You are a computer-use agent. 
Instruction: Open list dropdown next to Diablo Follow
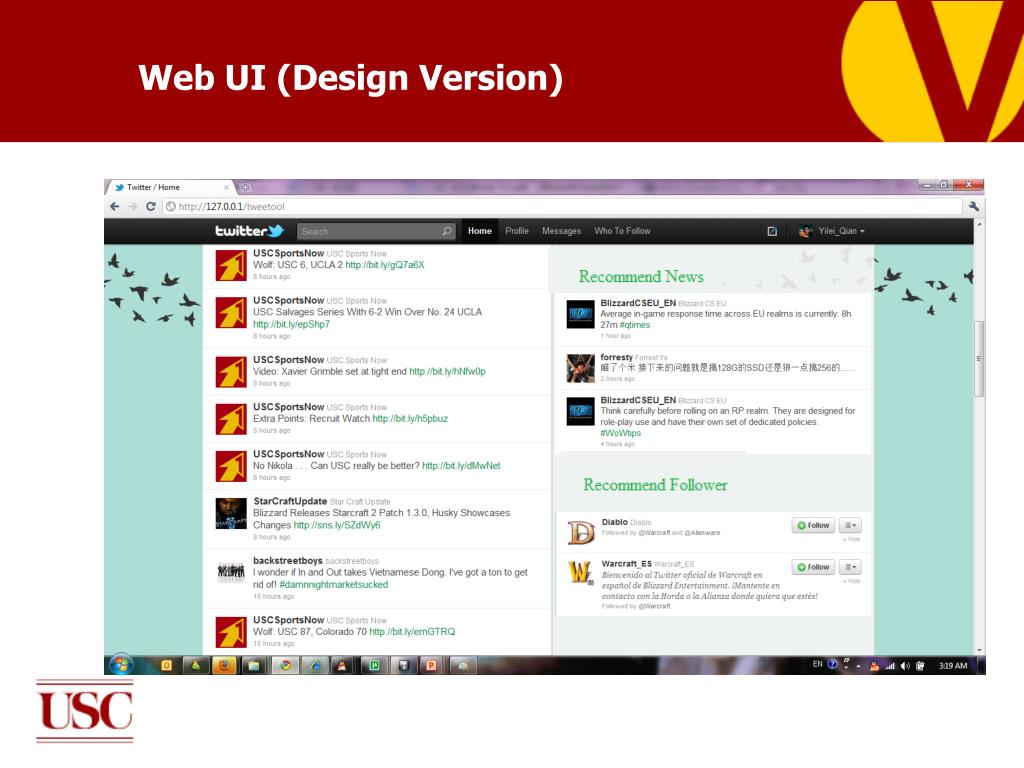850,525
